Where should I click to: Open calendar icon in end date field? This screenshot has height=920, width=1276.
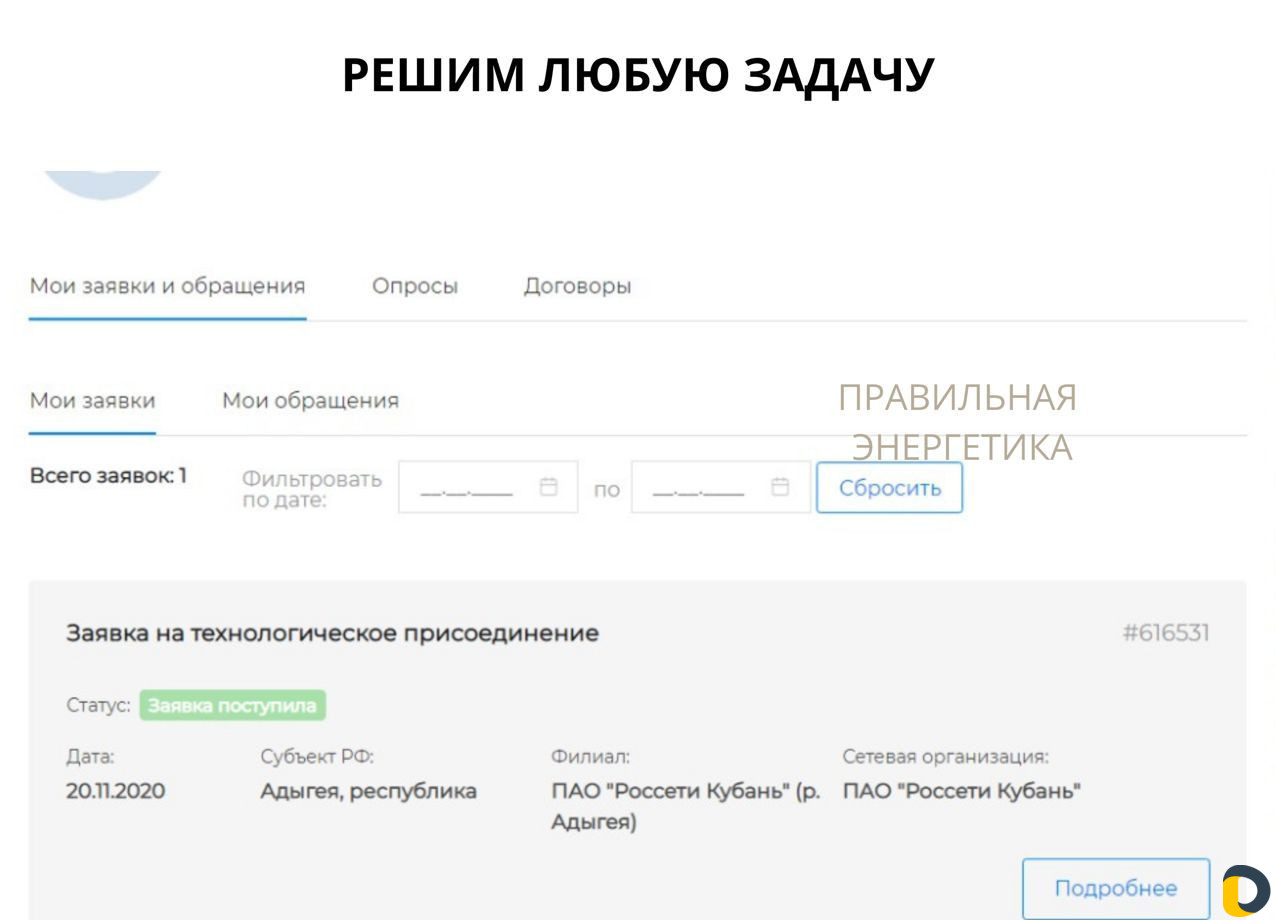coord(780,487)
